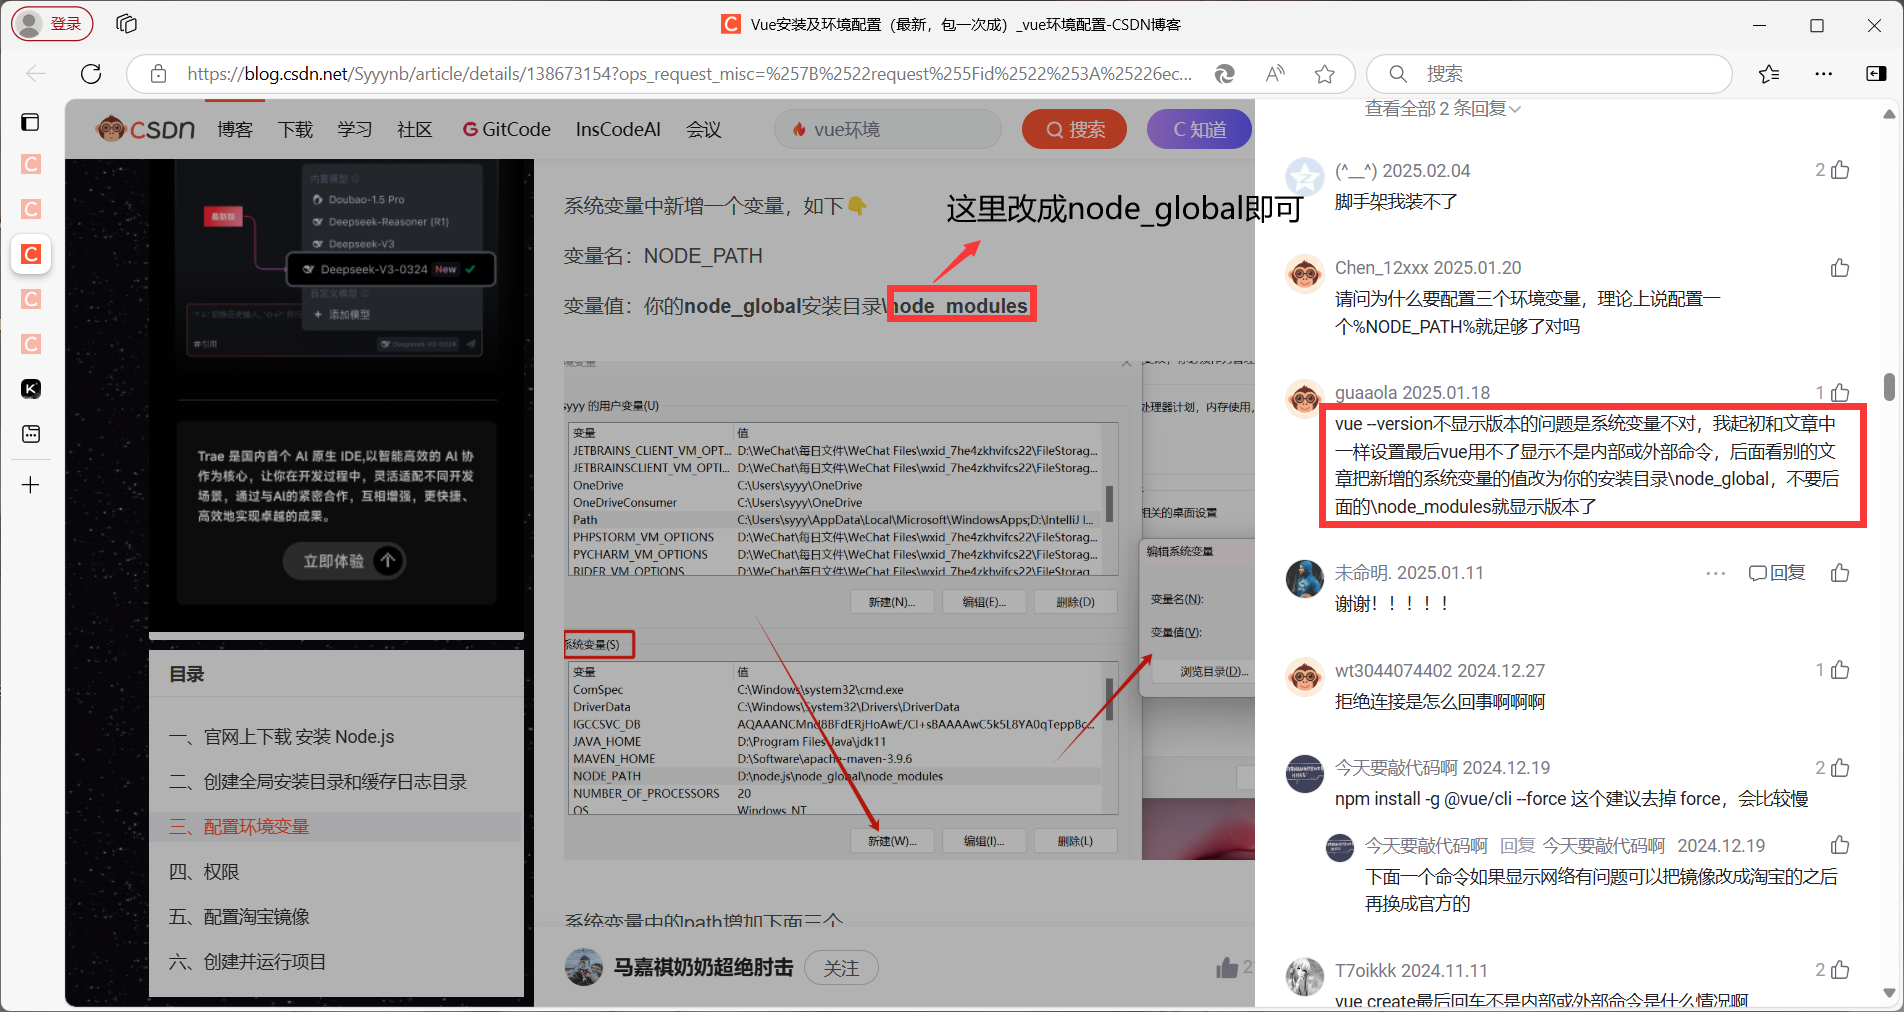Click the CSDN logo

145,129
